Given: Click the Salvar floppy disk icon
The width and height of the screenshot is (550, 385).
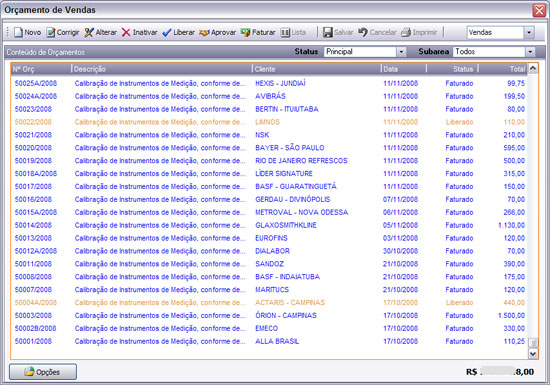Looking at the screenshot, I should [x=328, y=32].
